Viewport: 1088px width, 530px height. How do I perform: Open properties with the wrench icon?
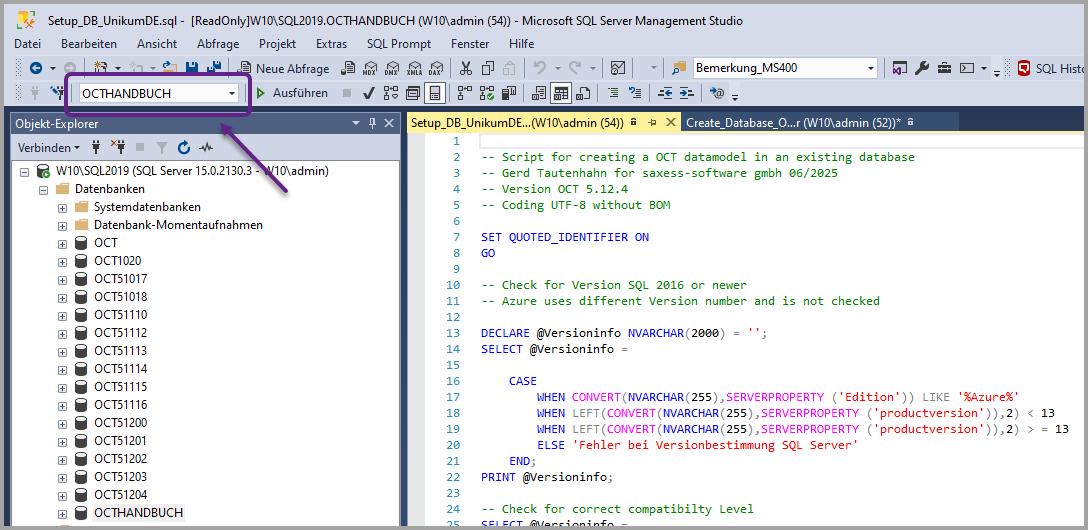pyautogui.click(x=922, y=68)
